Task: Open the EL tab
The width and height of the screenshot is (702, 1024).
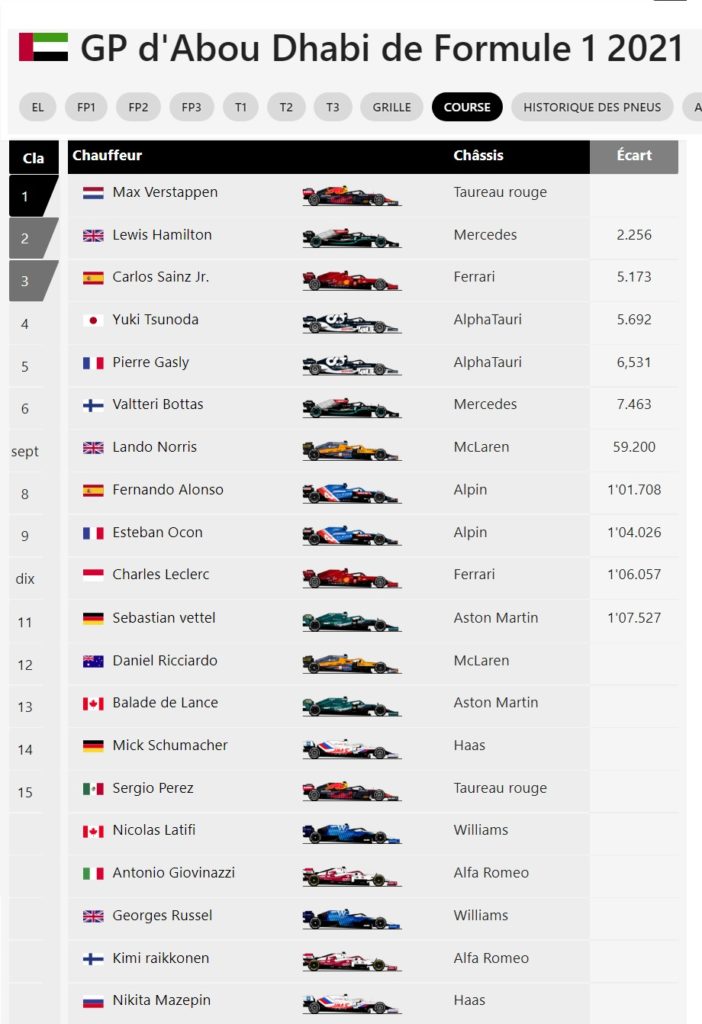Action: 38,107
